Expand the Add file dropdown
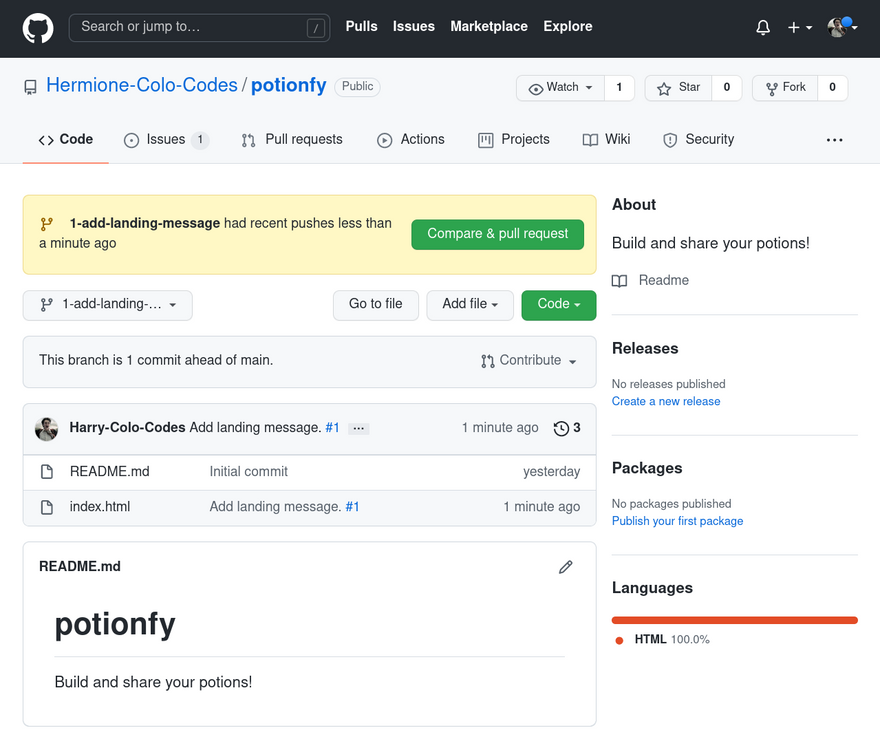Viewport: 880px width, 739px height. (470, 305)
